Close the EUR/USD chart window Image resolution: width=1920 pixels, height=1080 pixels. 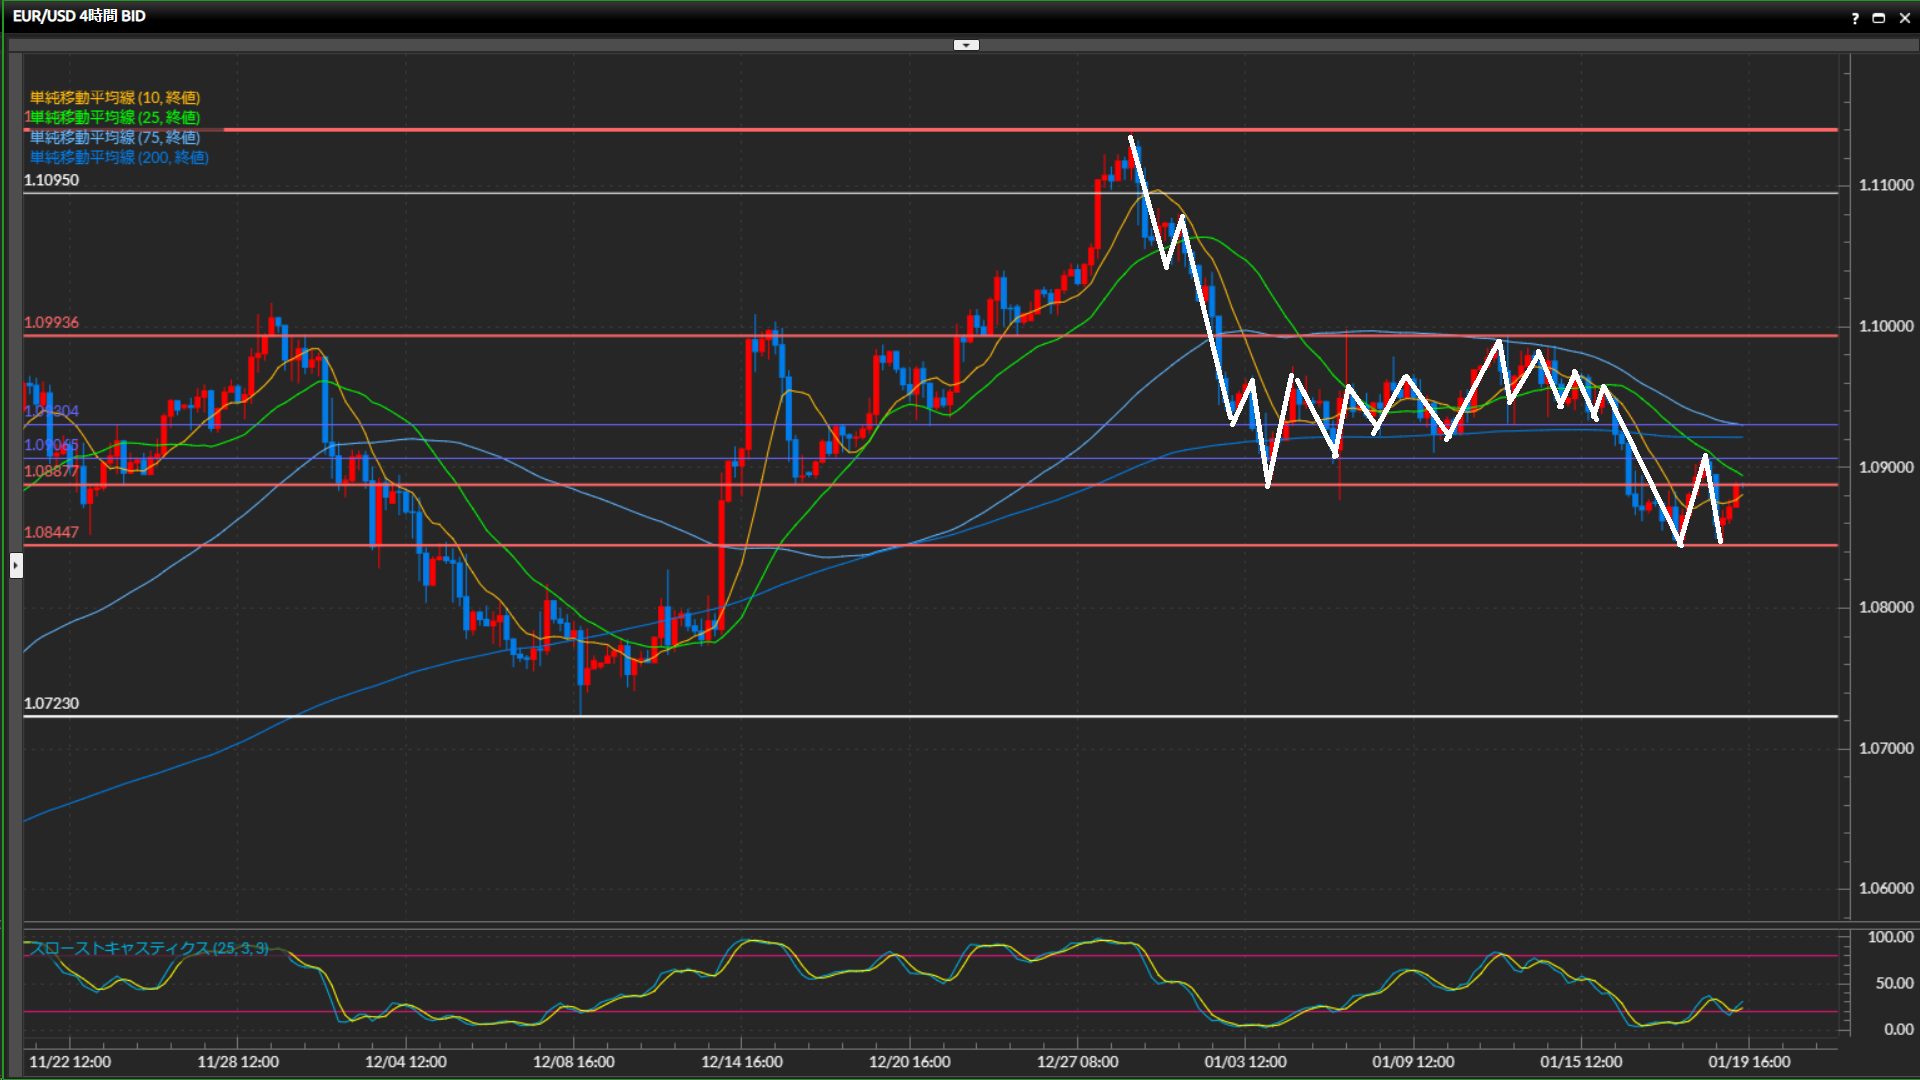[x=1904, y=18]
